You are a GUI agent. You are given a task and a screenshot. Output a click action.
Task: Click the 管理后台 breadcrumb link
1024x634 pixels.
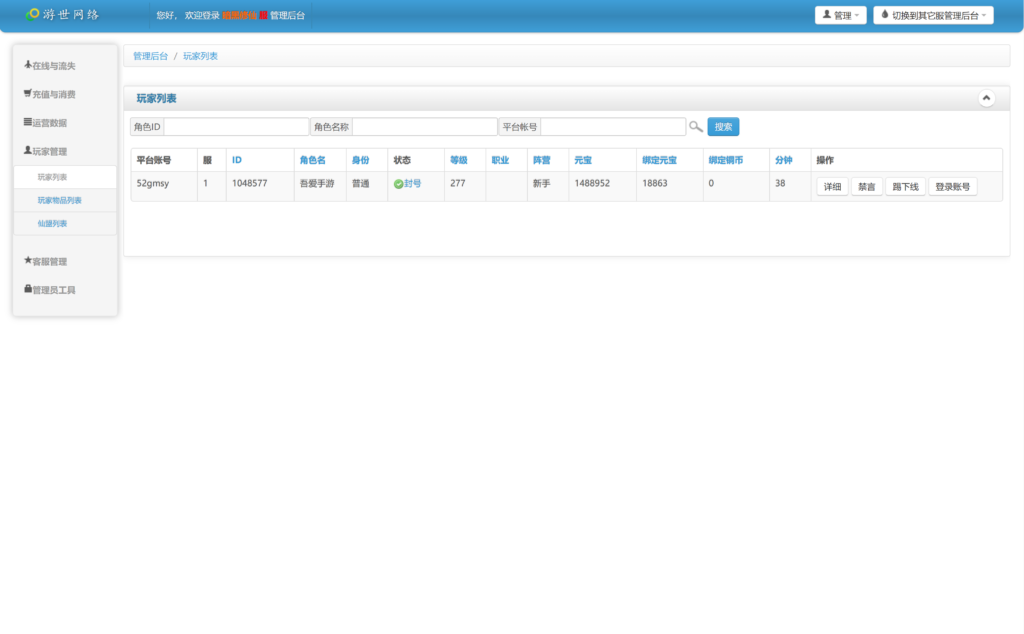pyautogui.click(x=150, y=56)
